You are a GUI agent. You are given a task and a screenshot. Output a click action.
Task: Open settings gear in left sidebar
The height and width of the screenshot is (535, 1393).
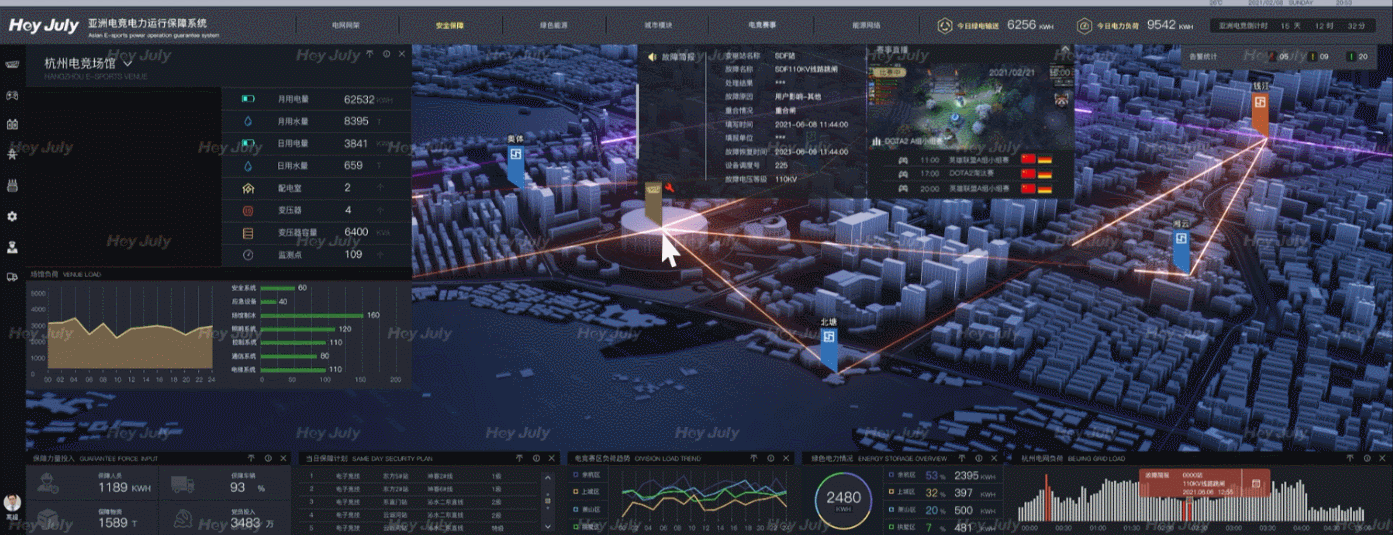[x=13, y=216]
